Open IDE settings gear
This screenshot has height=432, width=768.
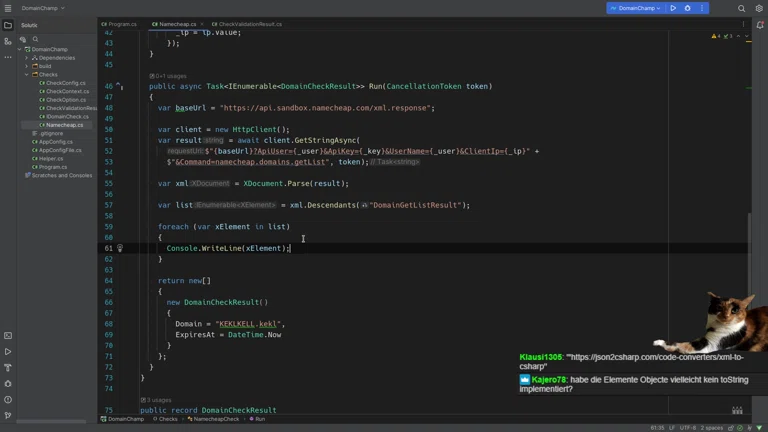[759, 8]
